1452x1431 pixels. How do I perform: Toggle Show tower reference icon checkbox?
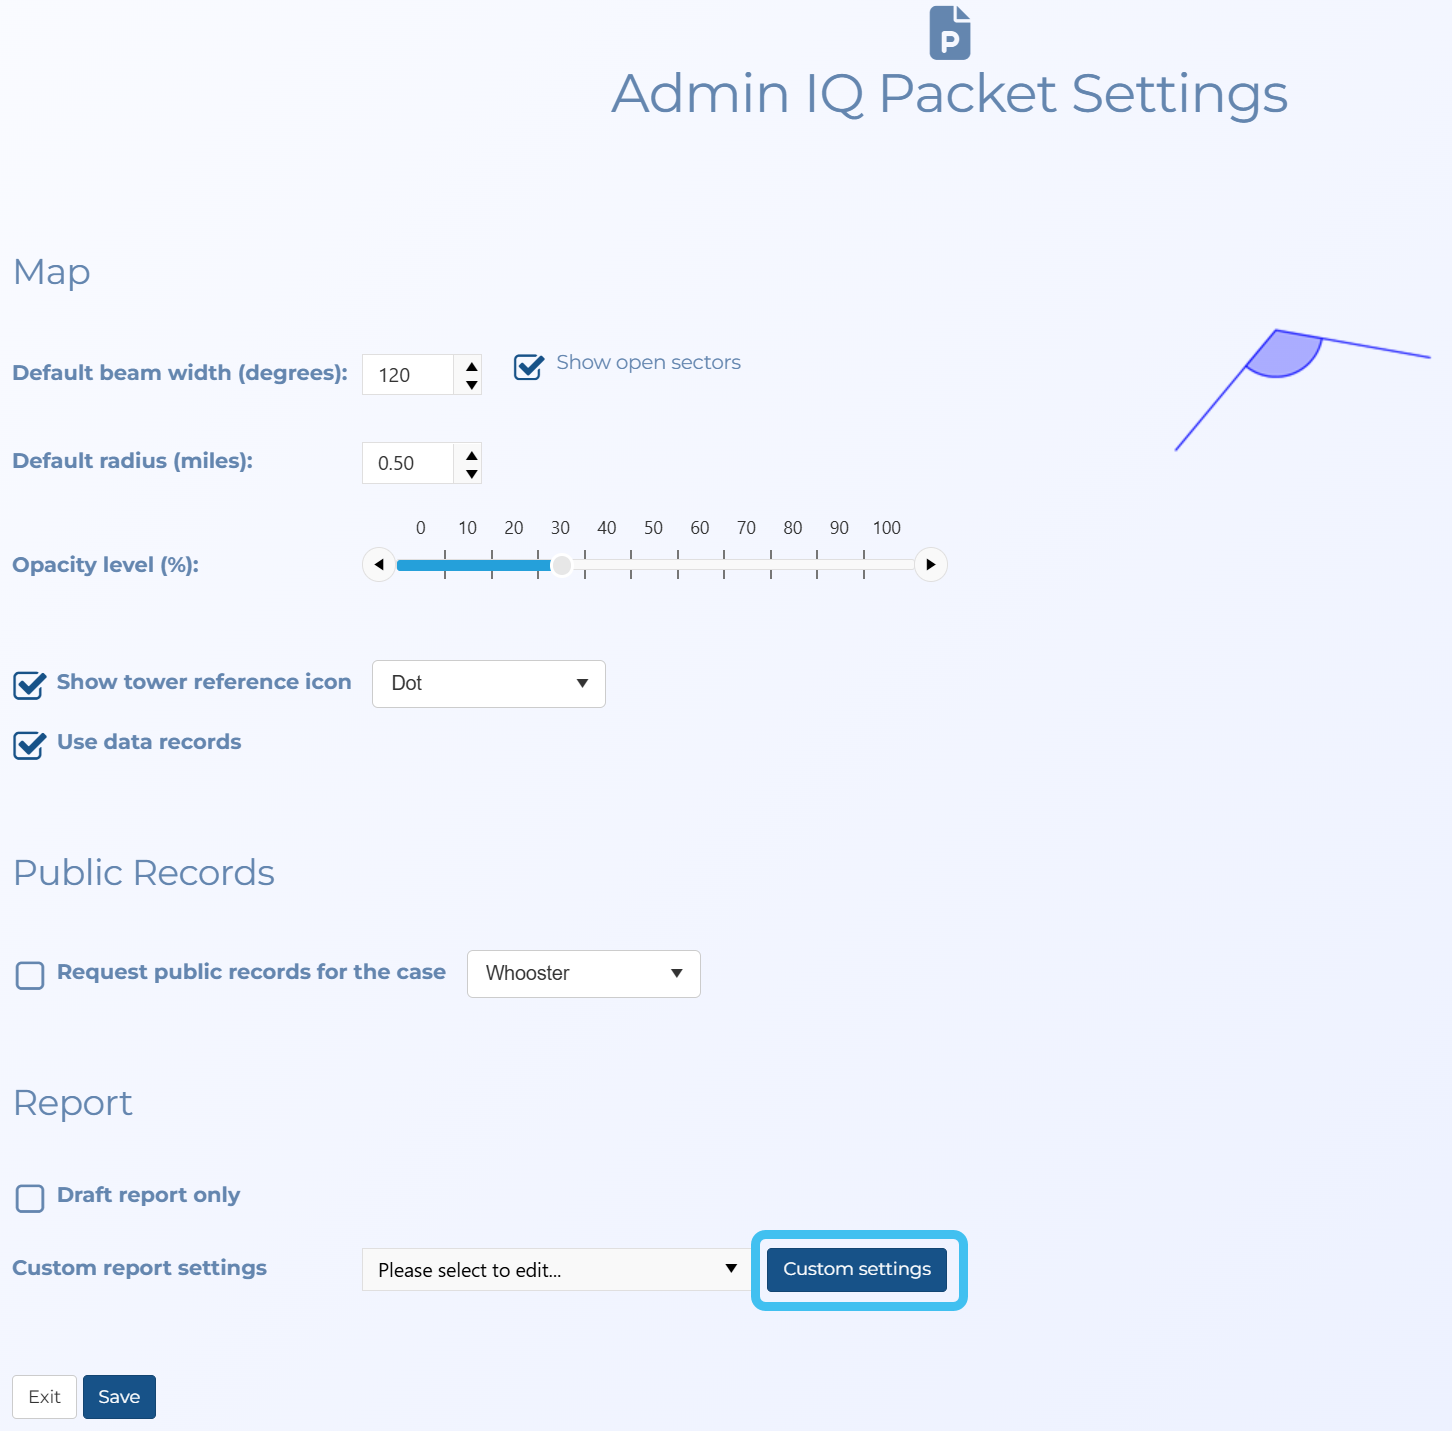tap(29, 685)
